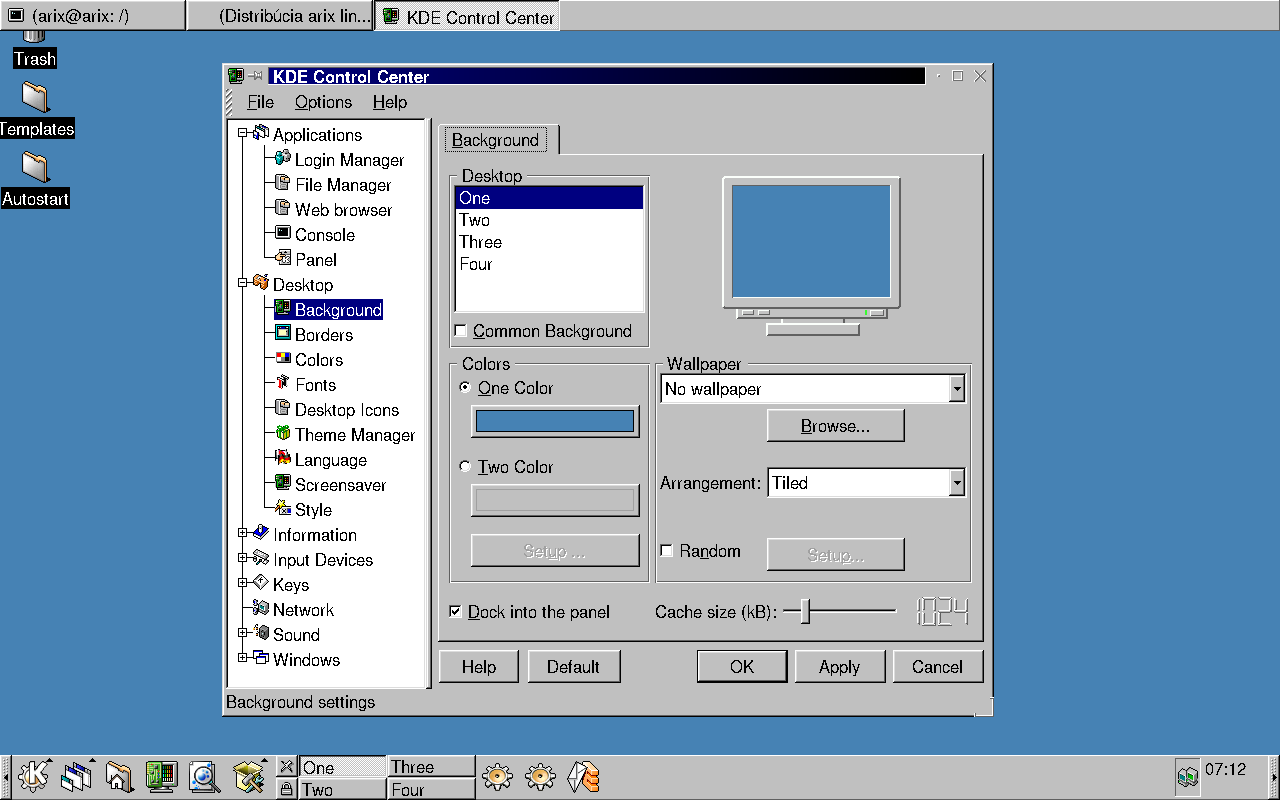Open the Help menu in menu bar
1280x800 pixels.
click(x=390, y=102)
